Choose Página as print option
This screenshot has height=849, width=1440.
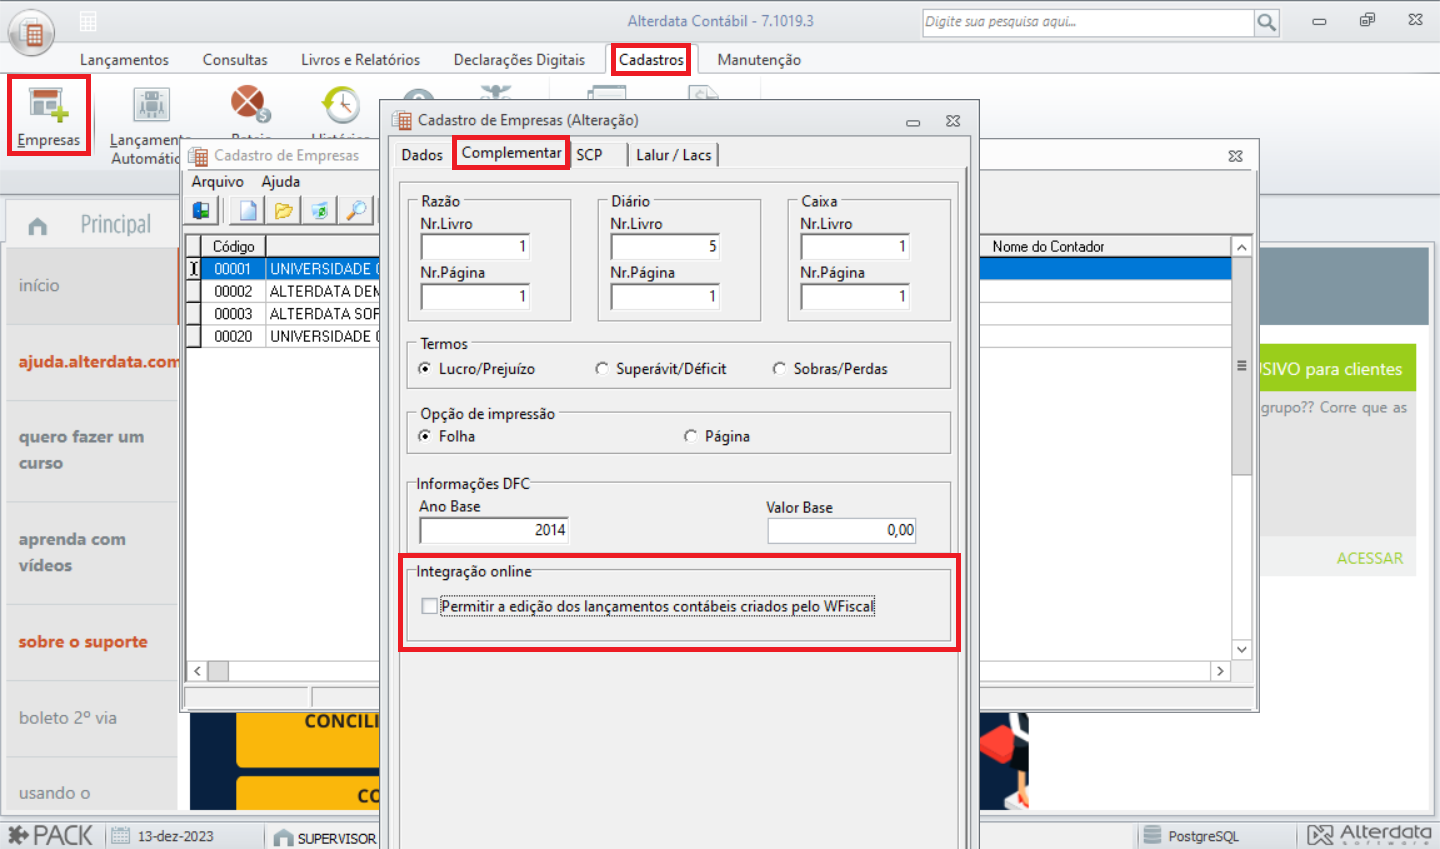click(690, 436)
